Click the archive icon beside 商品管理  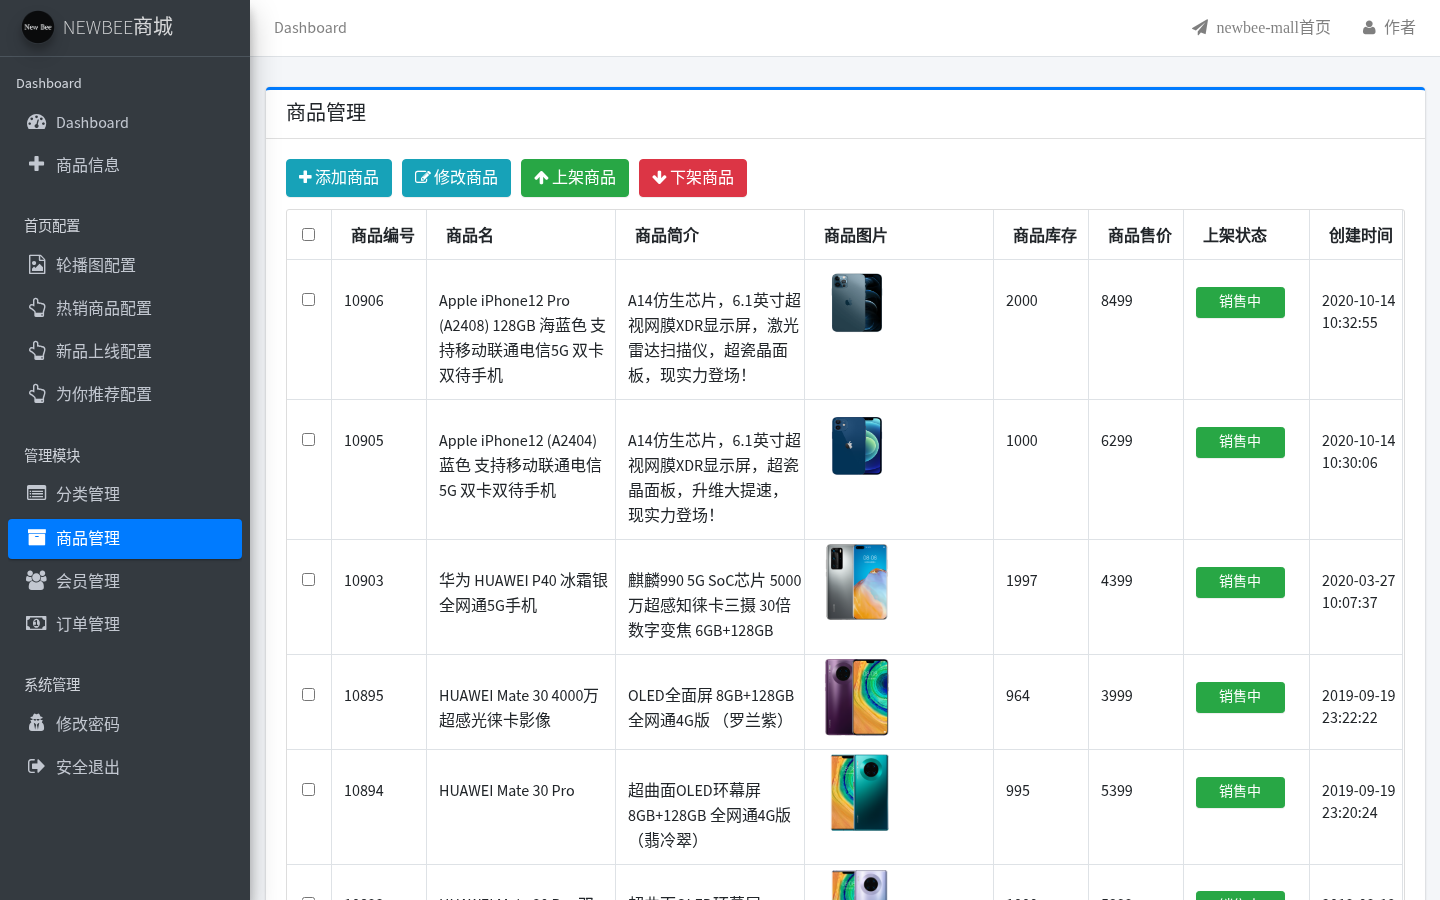tap(37, 537)
